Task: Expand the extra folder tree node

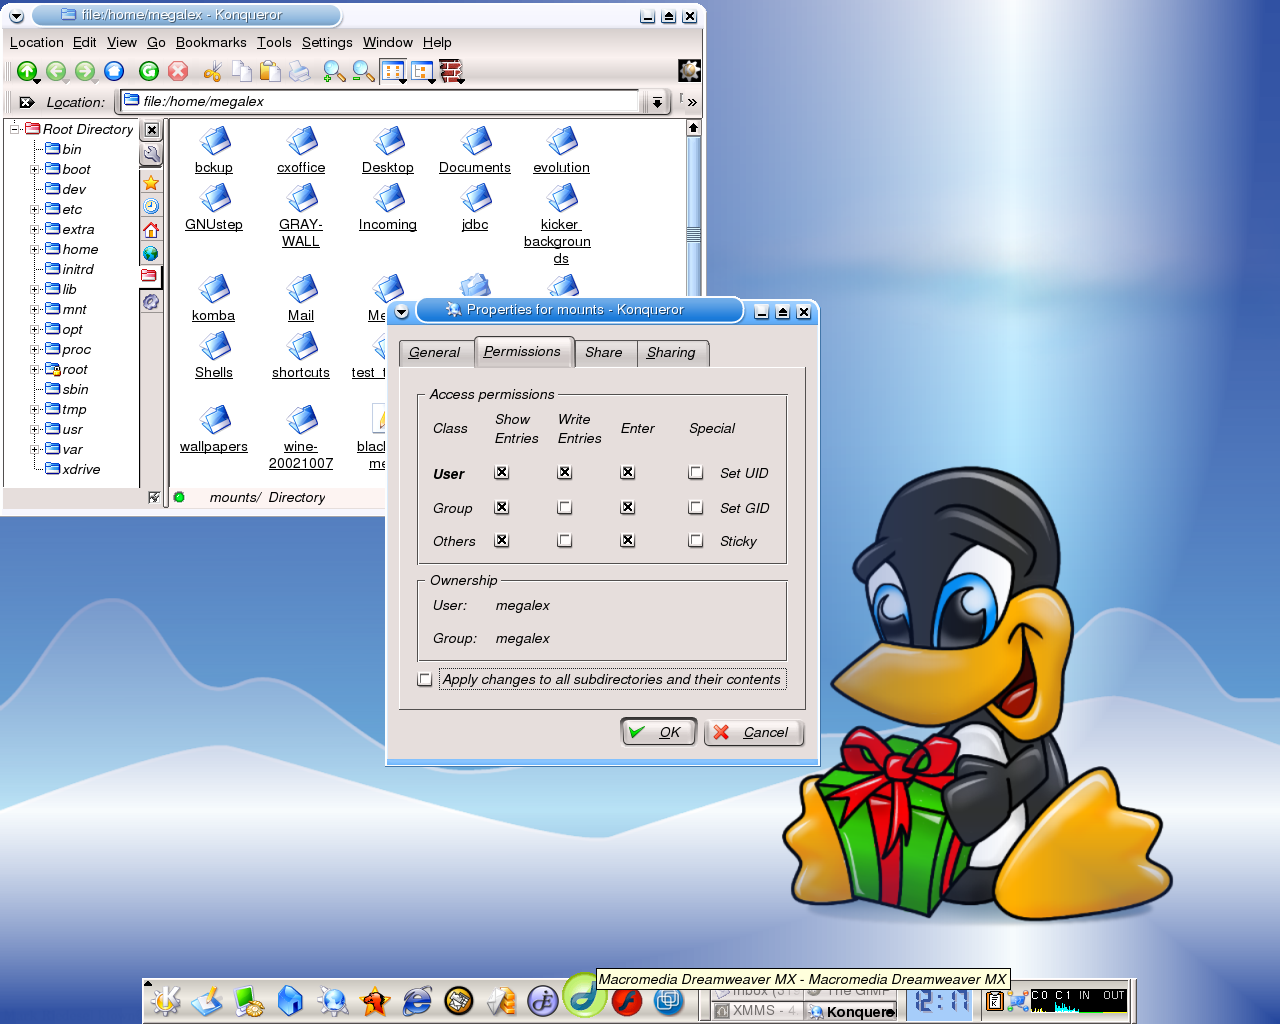Action: click(35, 229)
